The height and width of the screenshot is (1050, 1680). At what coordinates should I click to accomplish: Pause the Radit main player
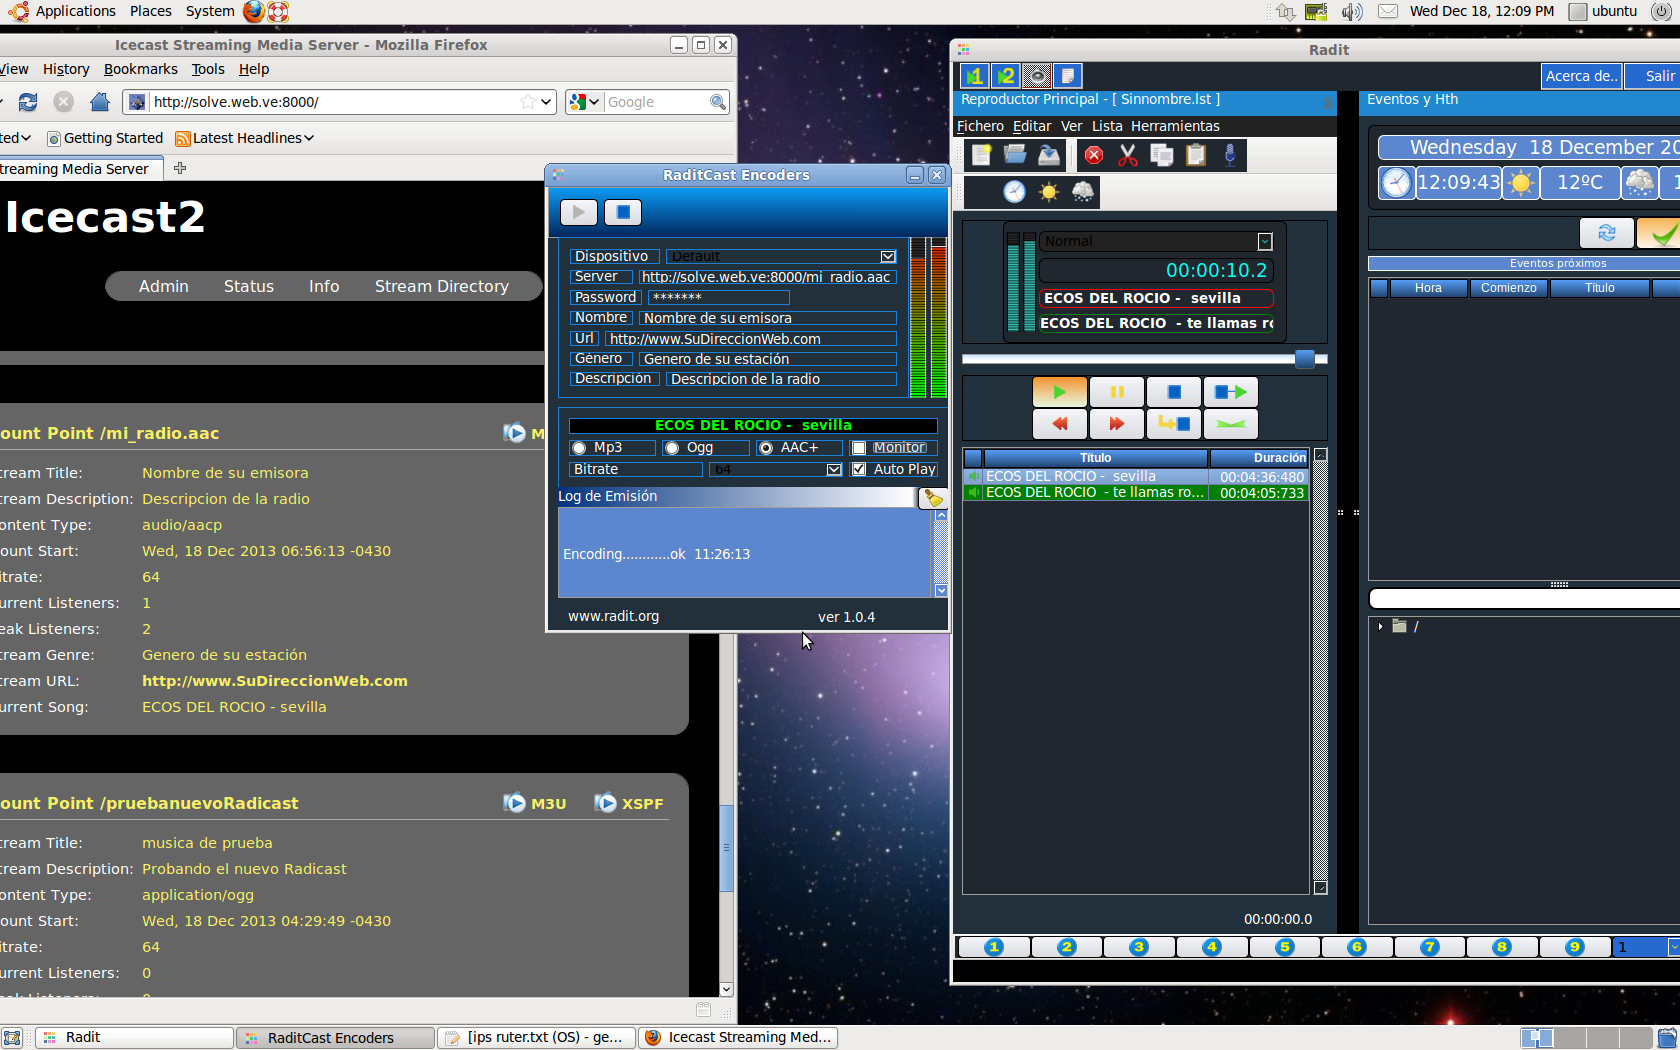[x=1117, y=392]
